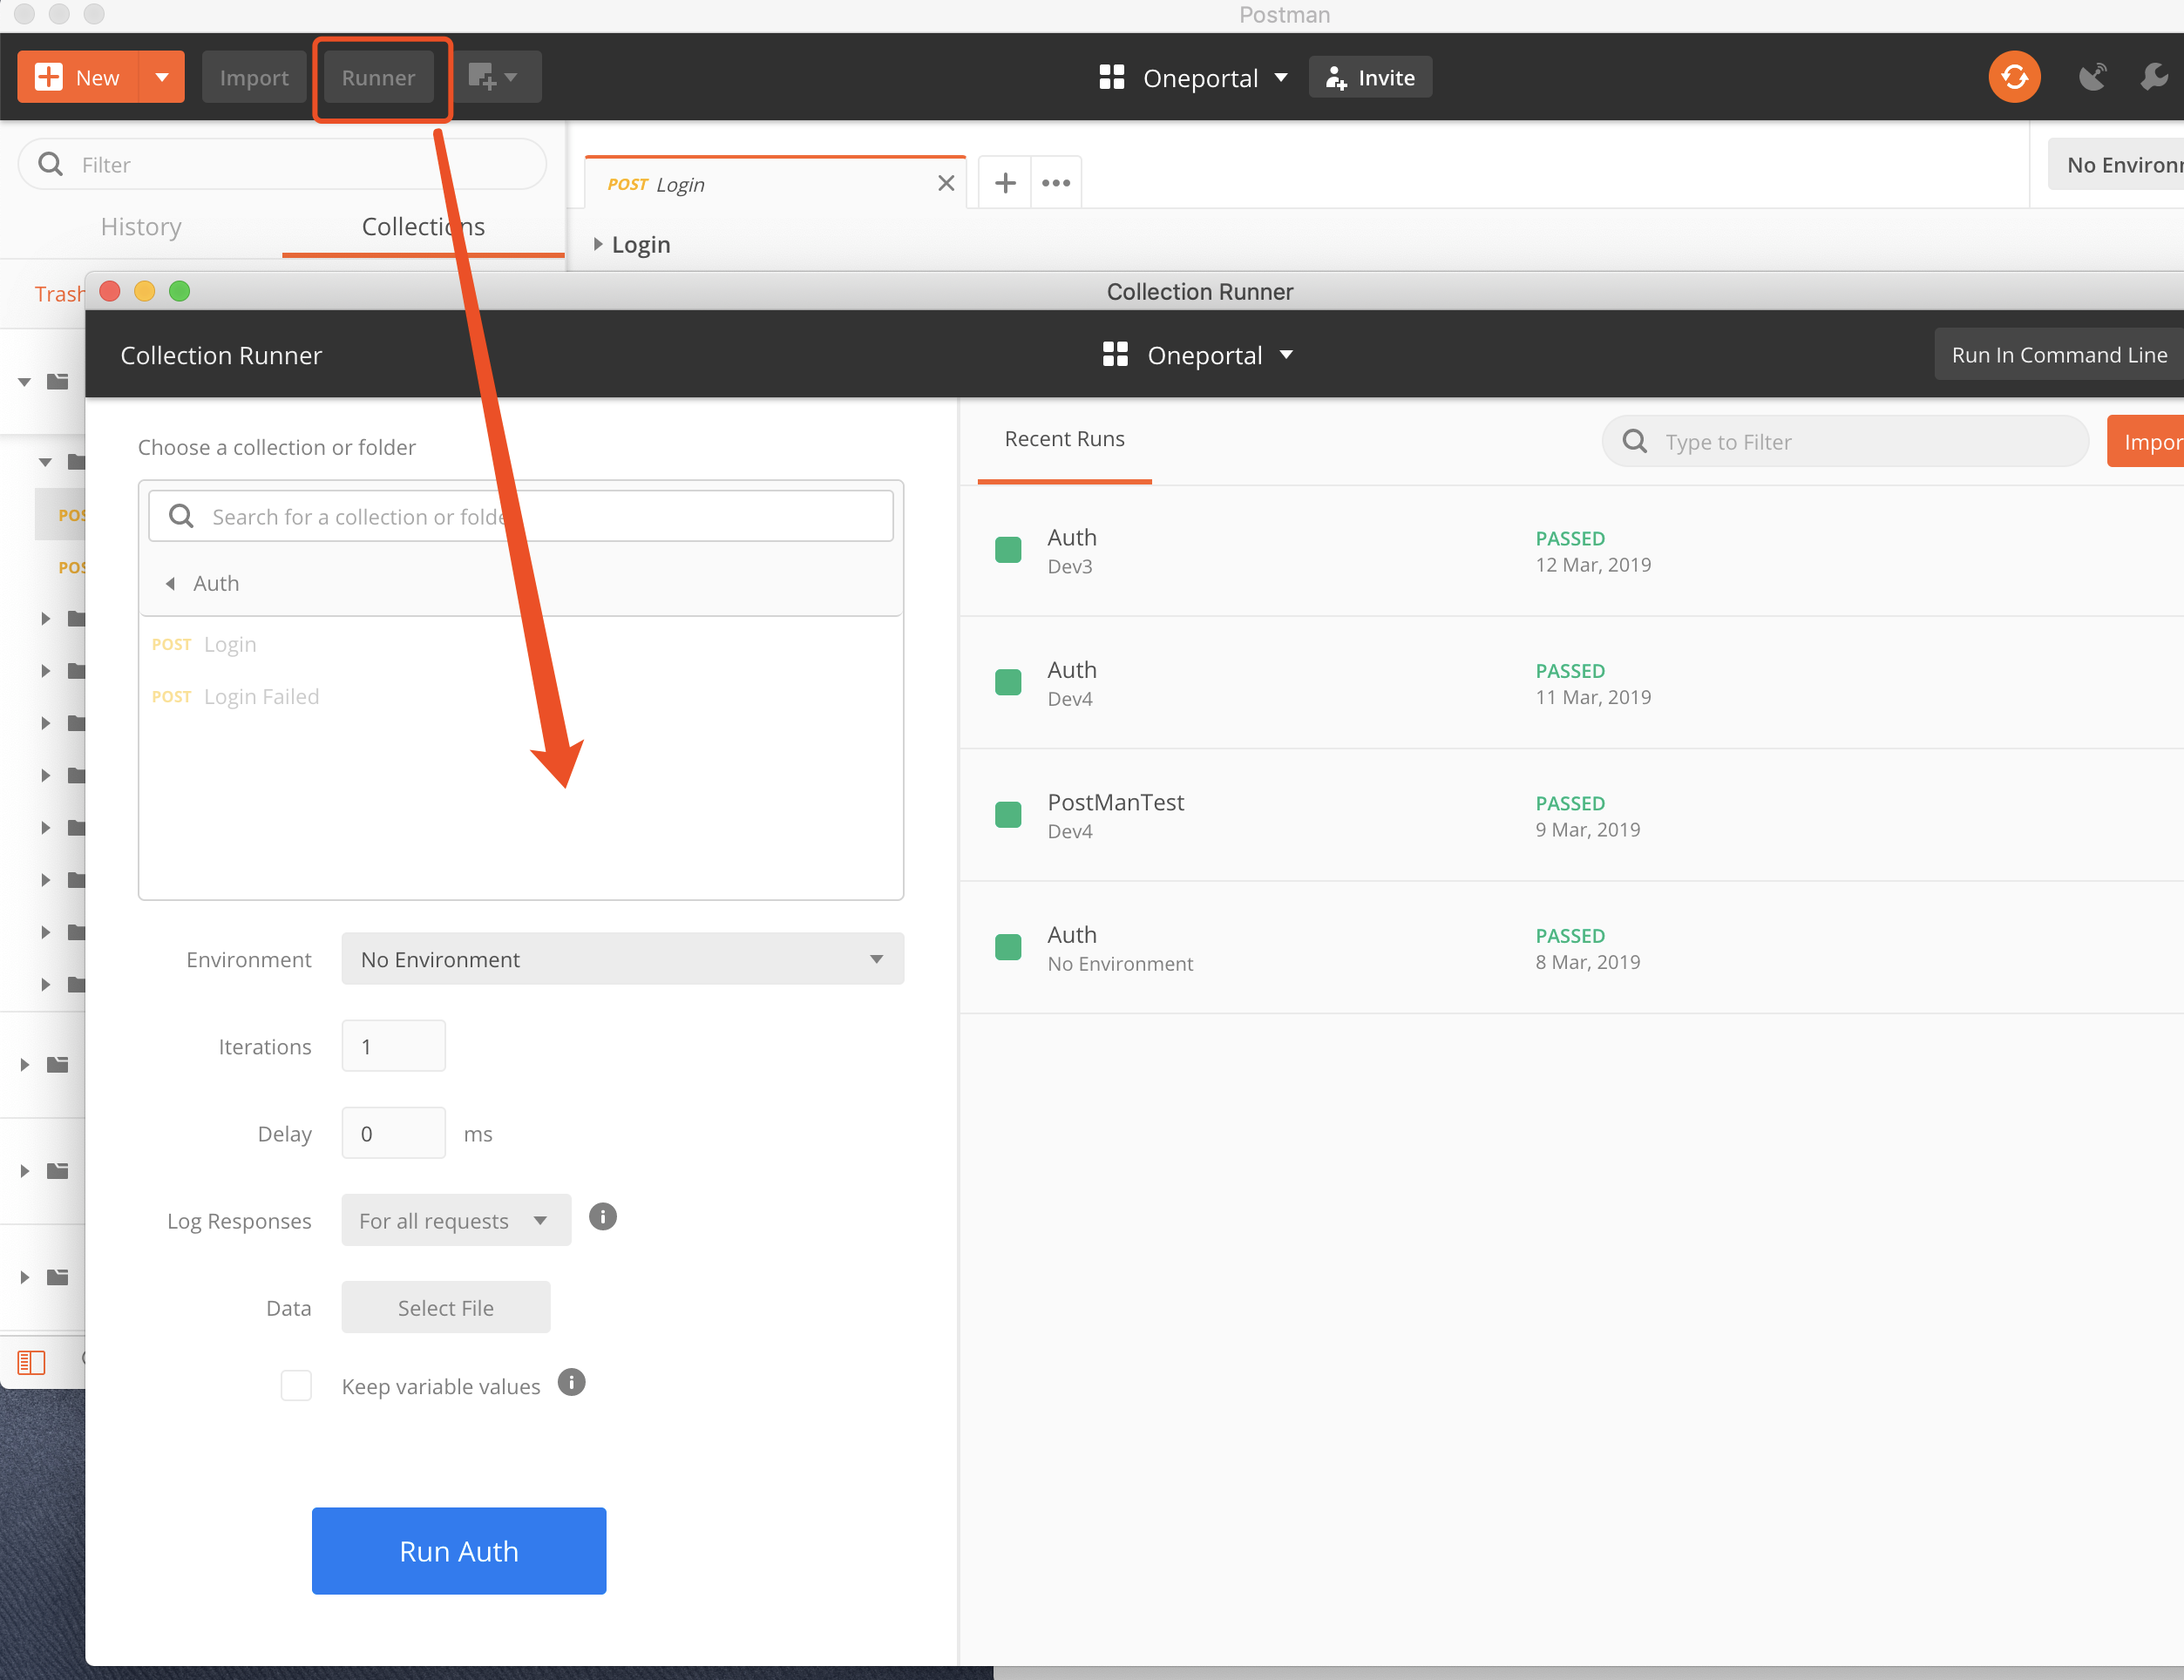Click the green status square of Auth Dev4 run
Image resolution: width=2184 pixels, height=1680 pixels.
(1008, 682)
